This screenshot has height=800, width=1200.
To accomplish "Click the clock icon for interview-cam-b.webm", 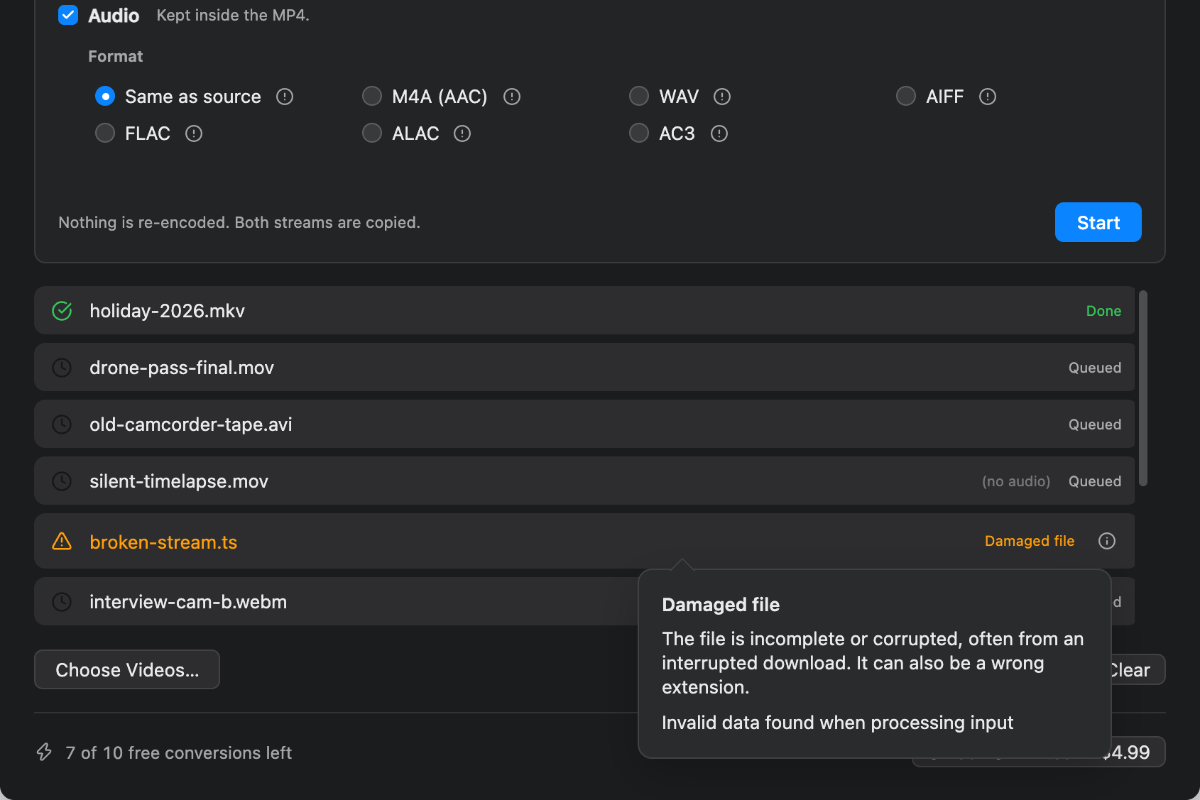I will (62, 602).
